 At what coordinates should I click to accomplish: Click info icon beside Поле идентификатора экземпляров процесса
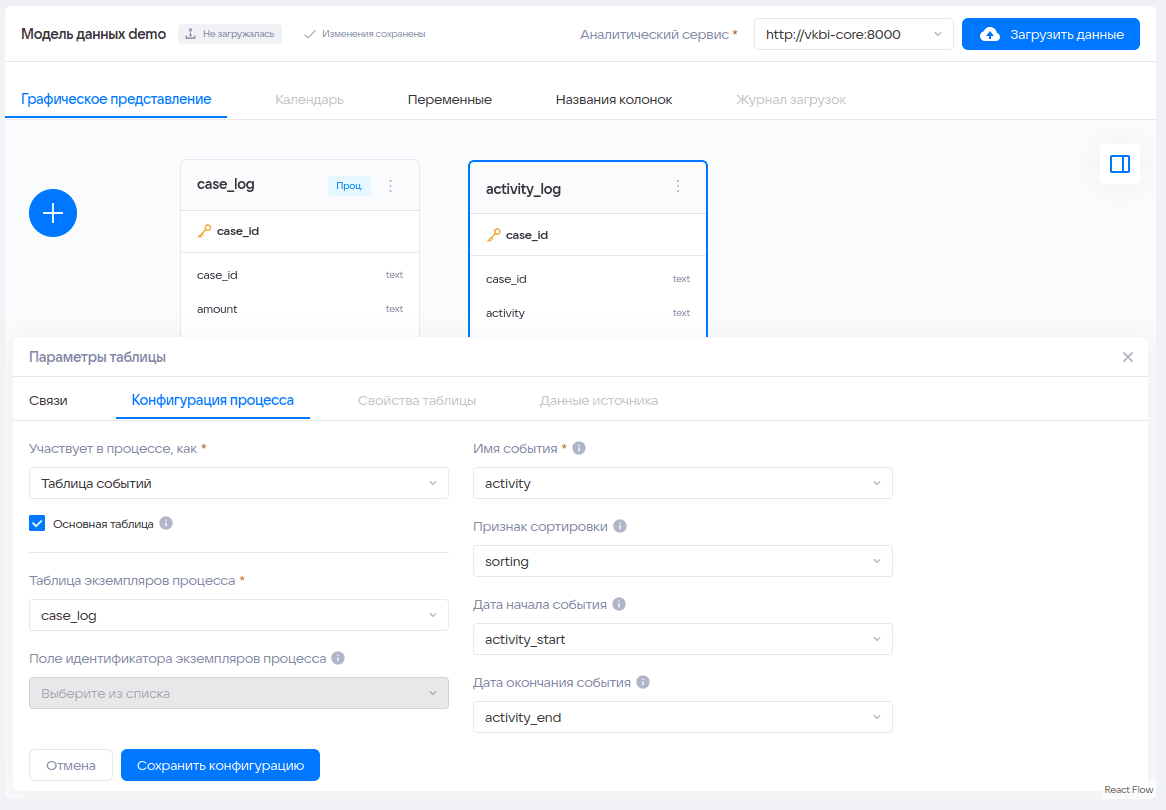[338, 658]
